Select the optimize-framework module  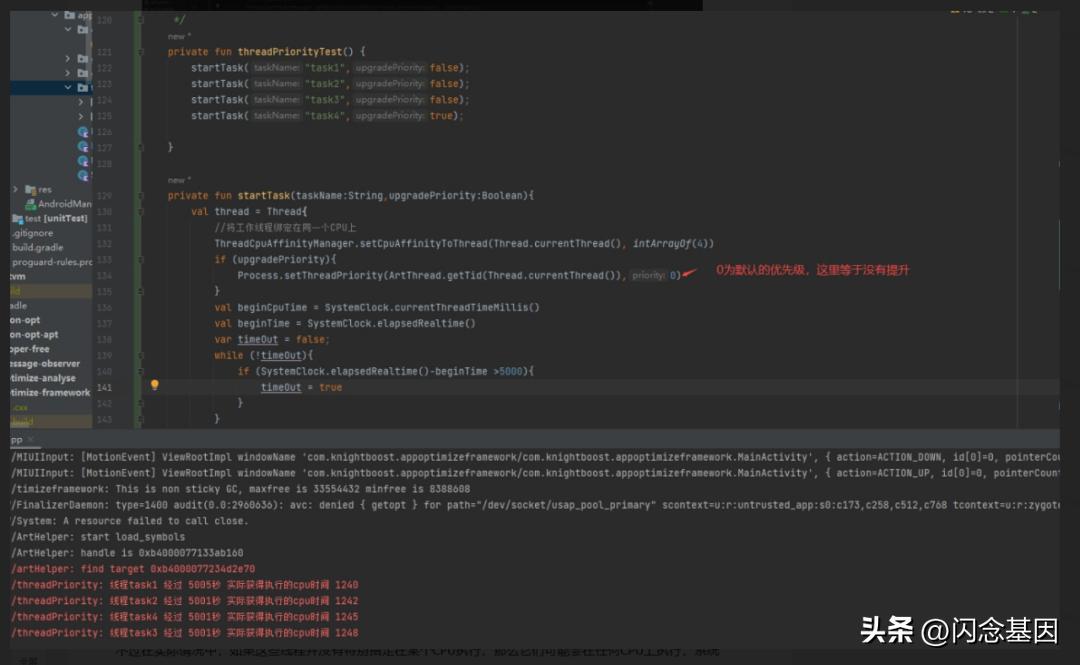[50, 393]
